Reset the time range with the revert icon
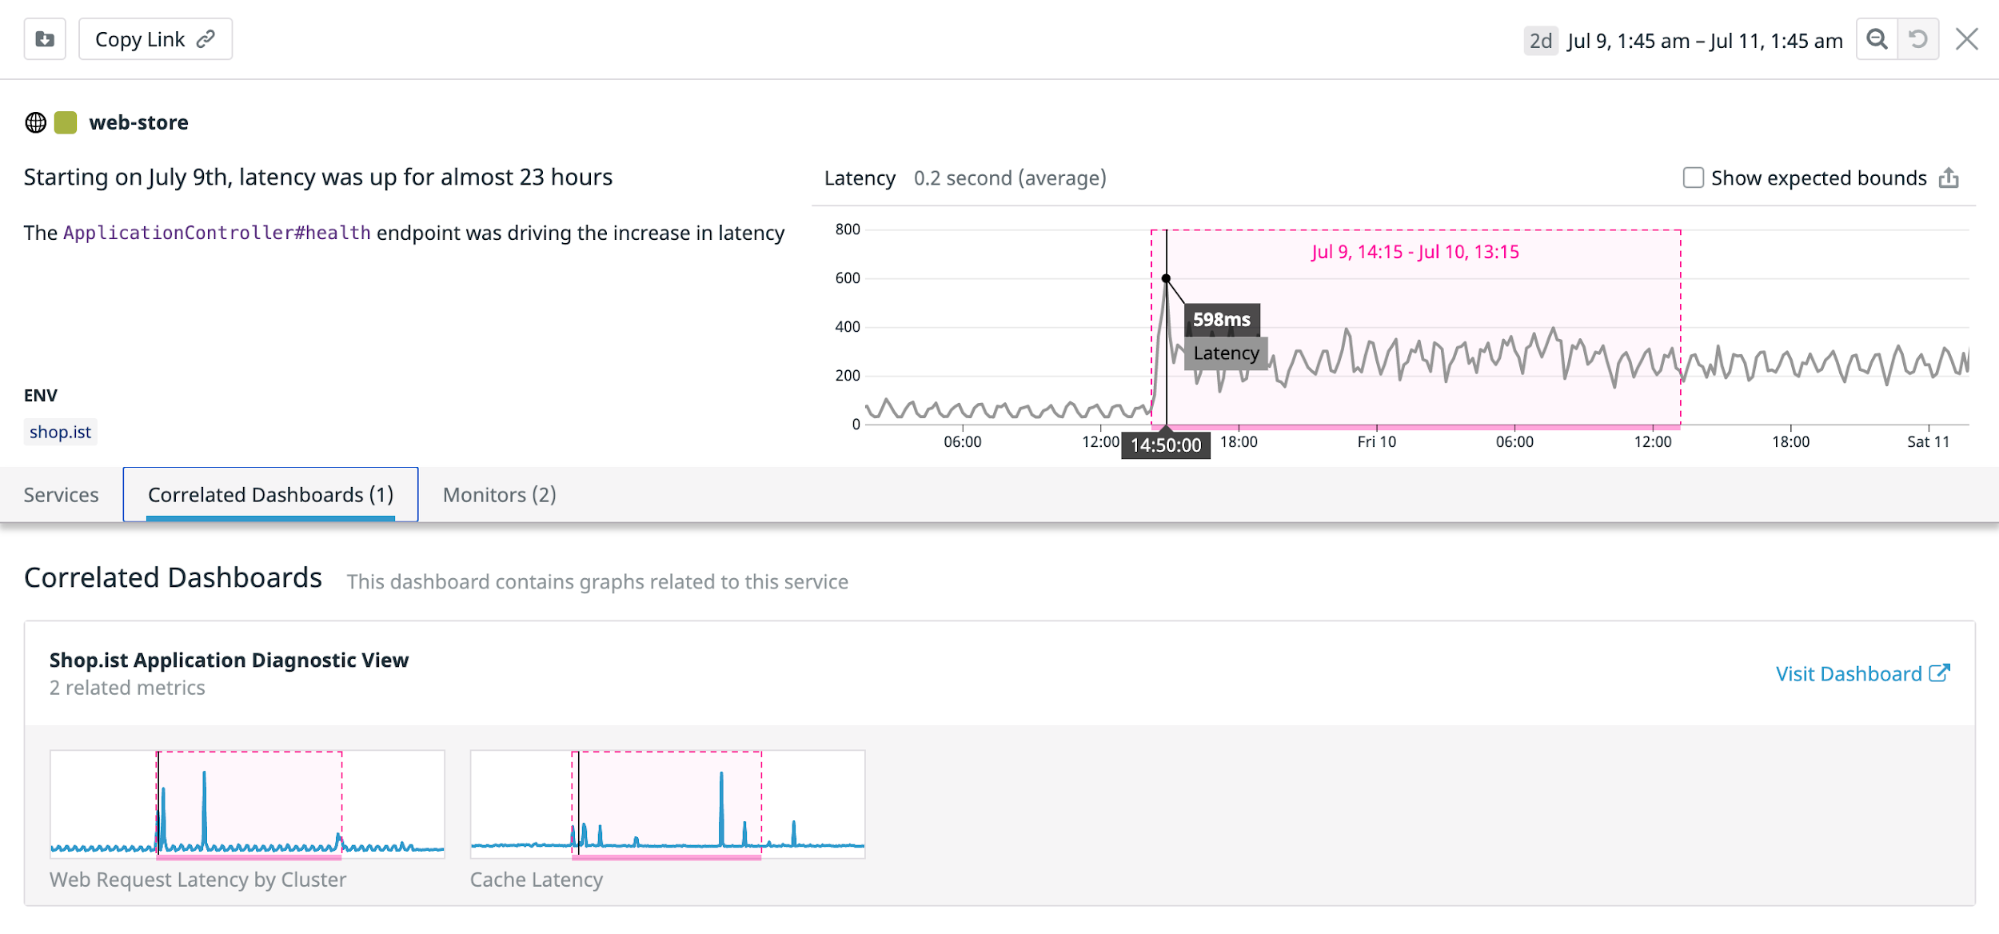The height and width of the screenshot is (934, 1999). point(1918,38)
